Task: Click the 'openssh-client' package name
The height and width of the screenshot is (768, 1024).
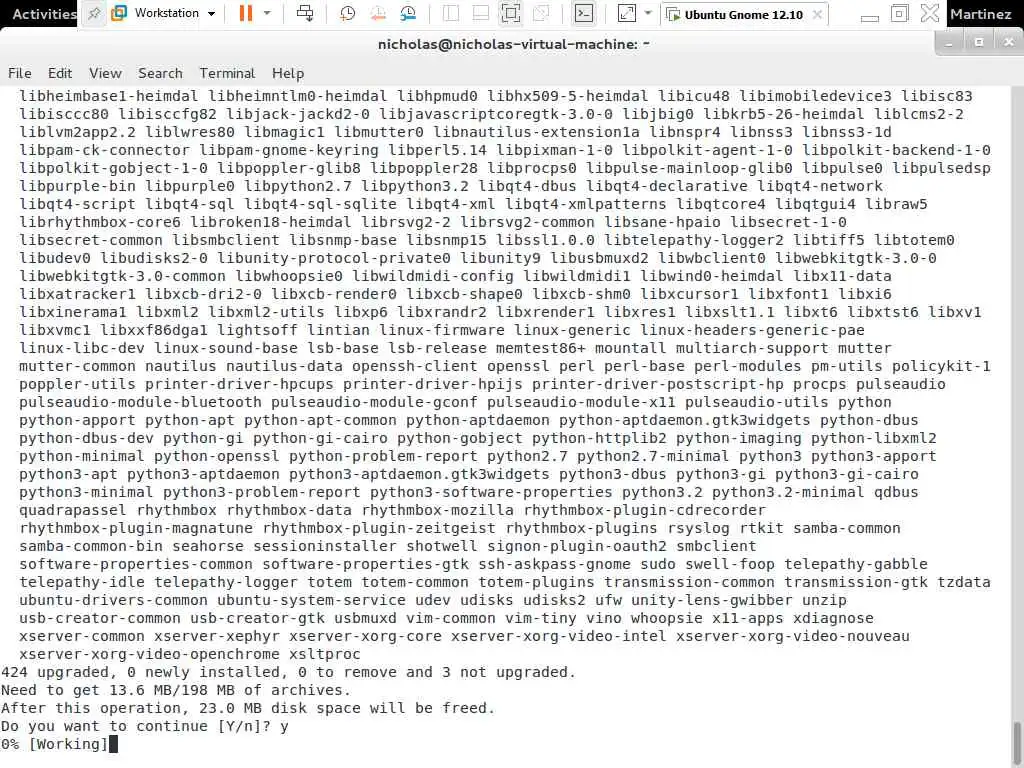Action: coord(415,366)
